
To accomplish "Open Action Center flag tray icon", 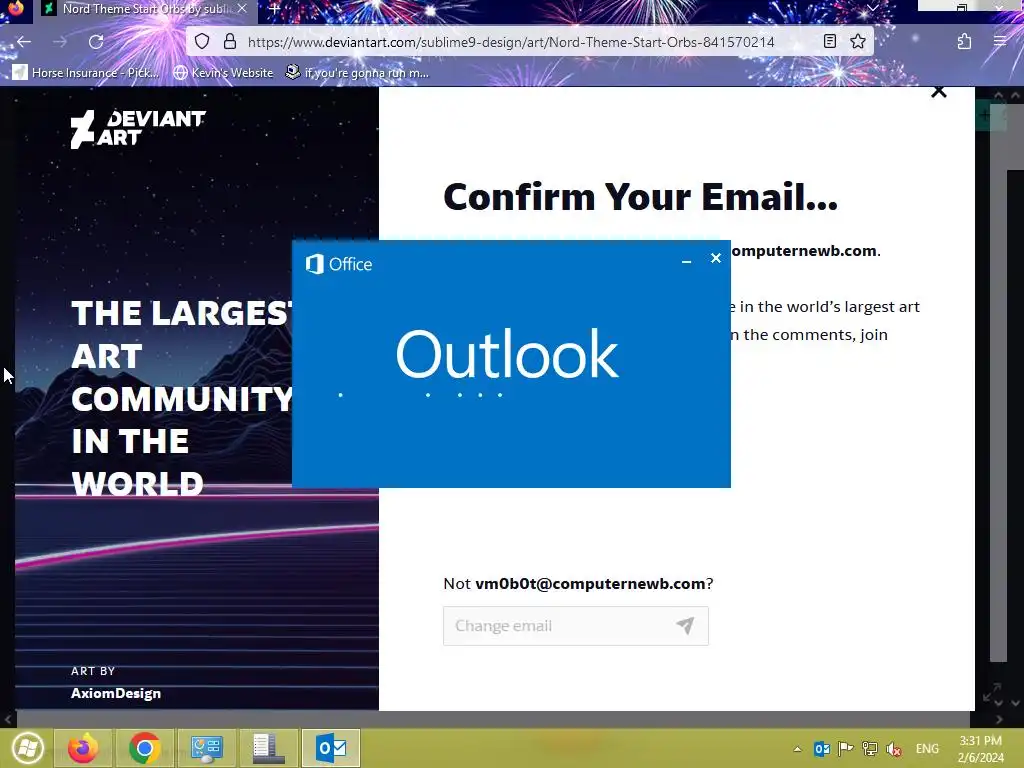I will (x=846, y=749).
